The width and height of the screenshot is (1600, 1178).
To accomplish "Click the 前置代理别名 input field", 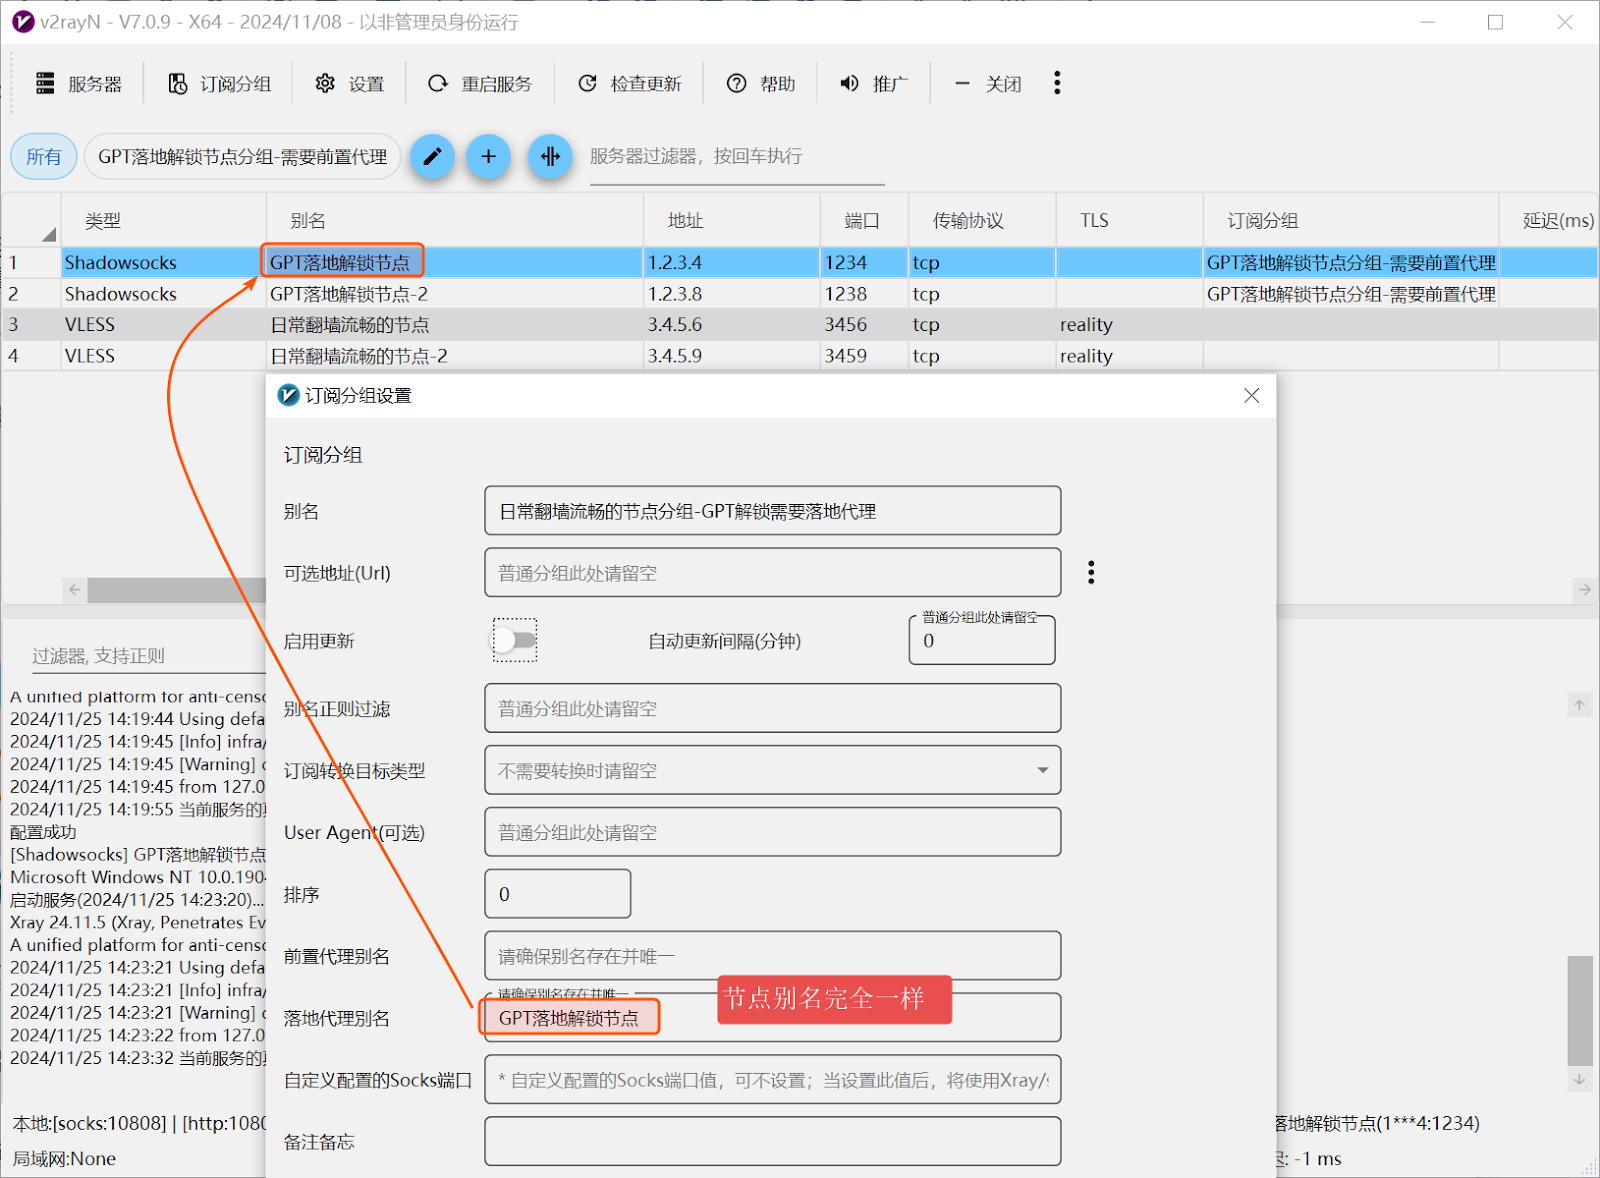I will click(x=772, y=956).
